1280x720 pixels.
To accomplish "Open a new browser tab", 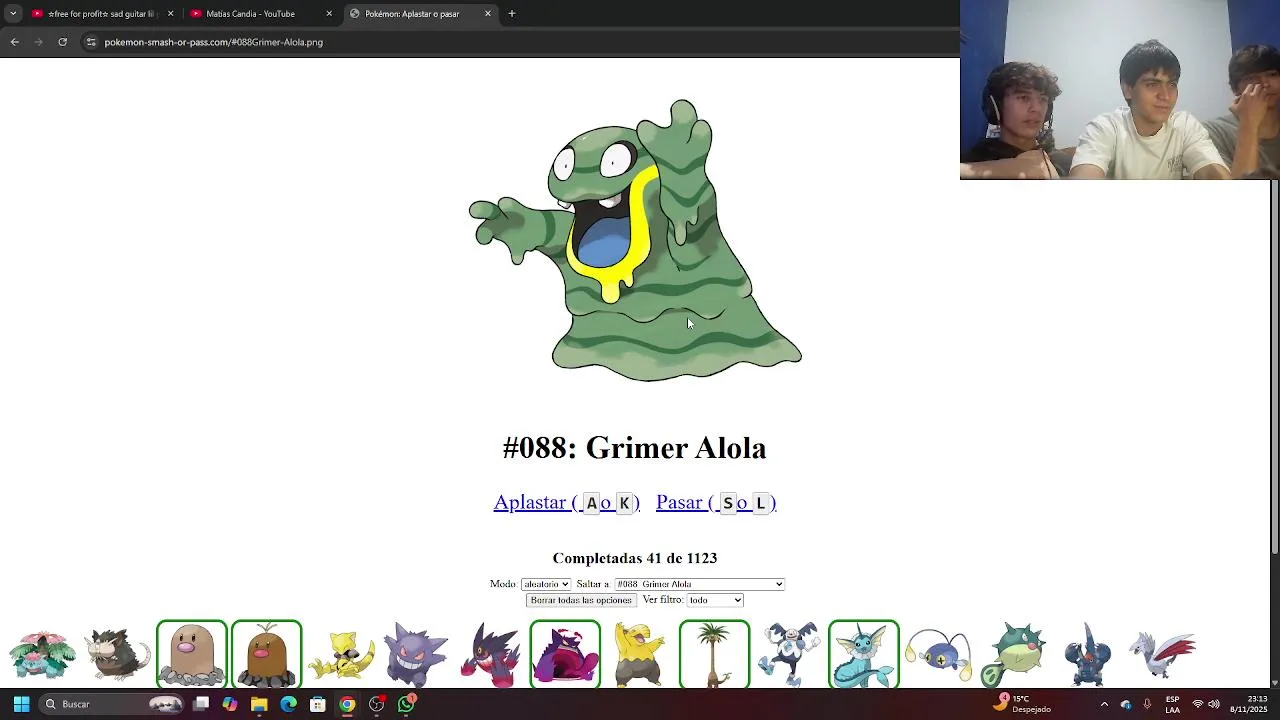I will click(x=512, y=14).
